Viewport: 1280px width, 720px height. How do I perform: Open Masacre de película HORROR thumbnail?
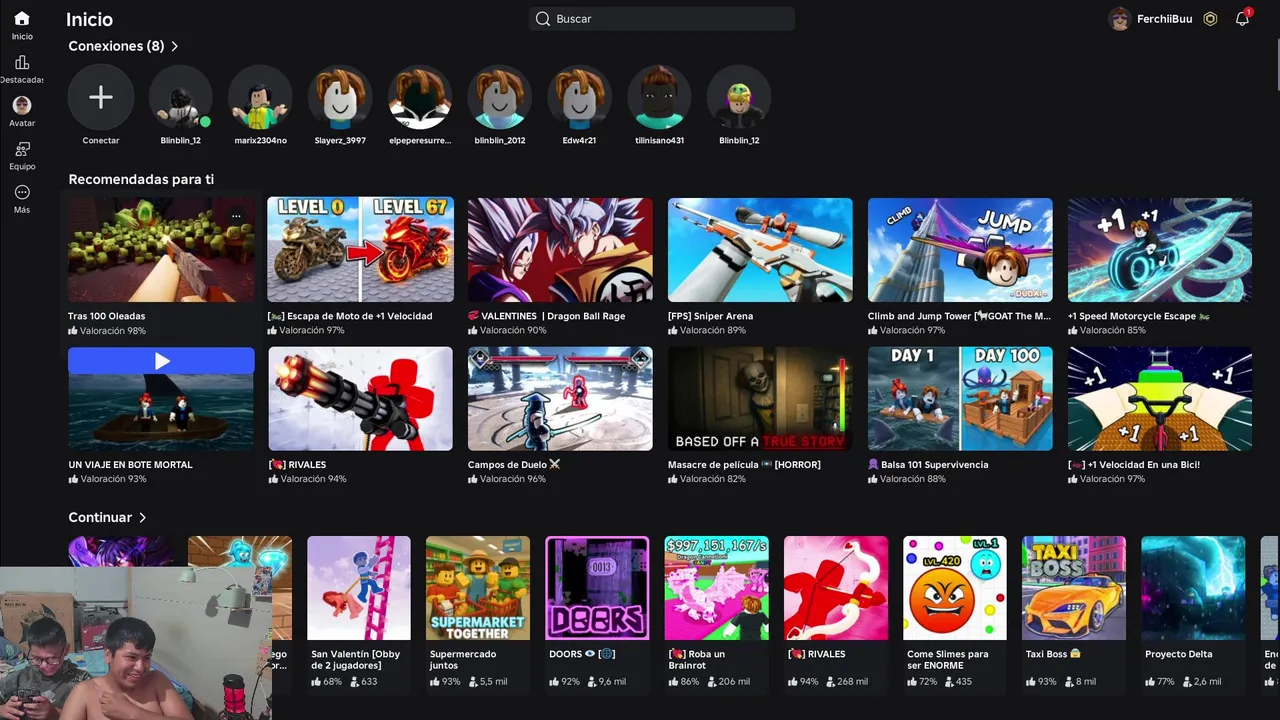(x=760, y=399)
